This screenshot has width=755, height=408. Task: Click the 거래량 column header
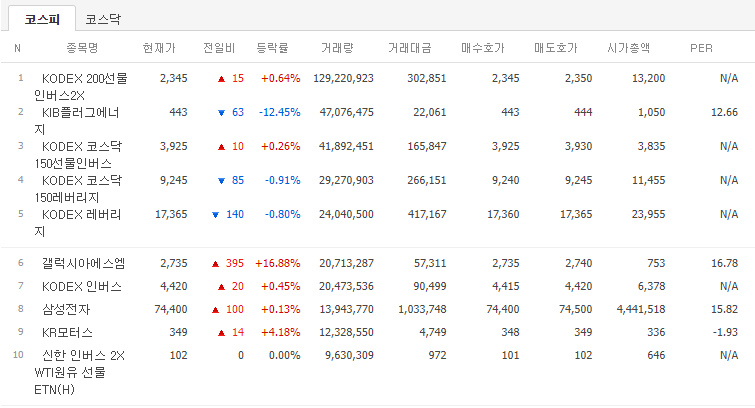point(337,48)
